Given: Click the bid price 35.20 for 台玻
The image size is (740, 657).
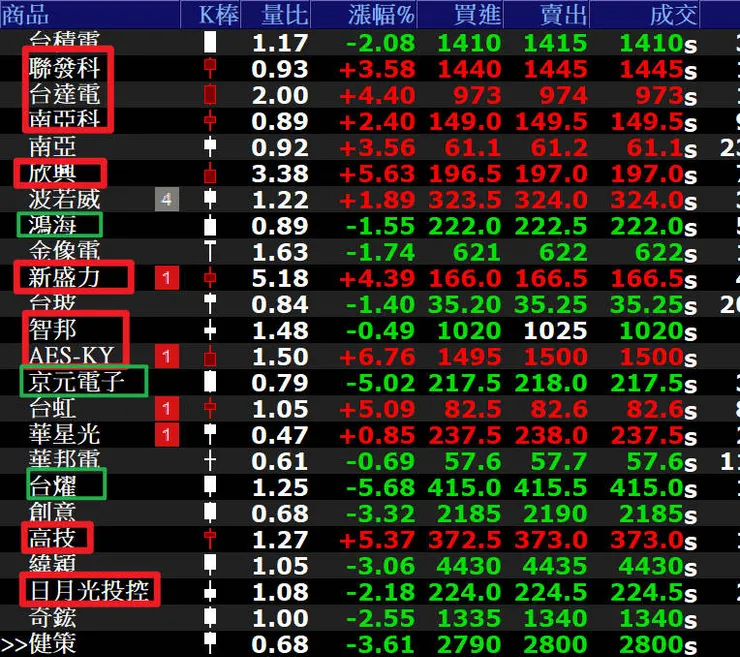Looking at the screenshot, I should coord(465,305).
